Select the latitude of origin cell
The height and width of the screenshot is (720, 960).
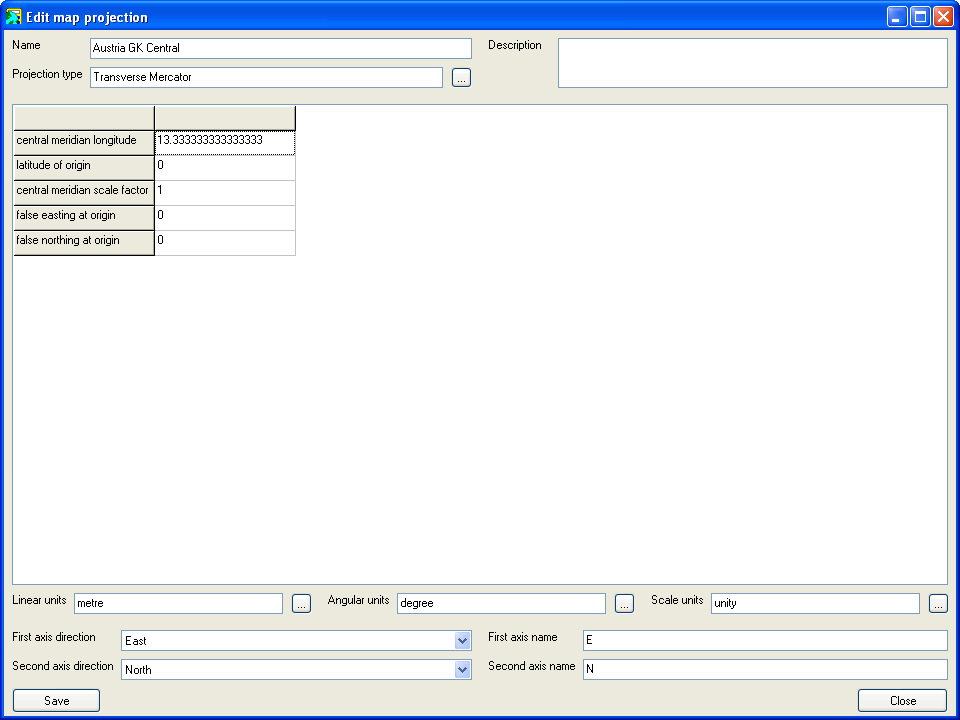click(x=224, y=166)
